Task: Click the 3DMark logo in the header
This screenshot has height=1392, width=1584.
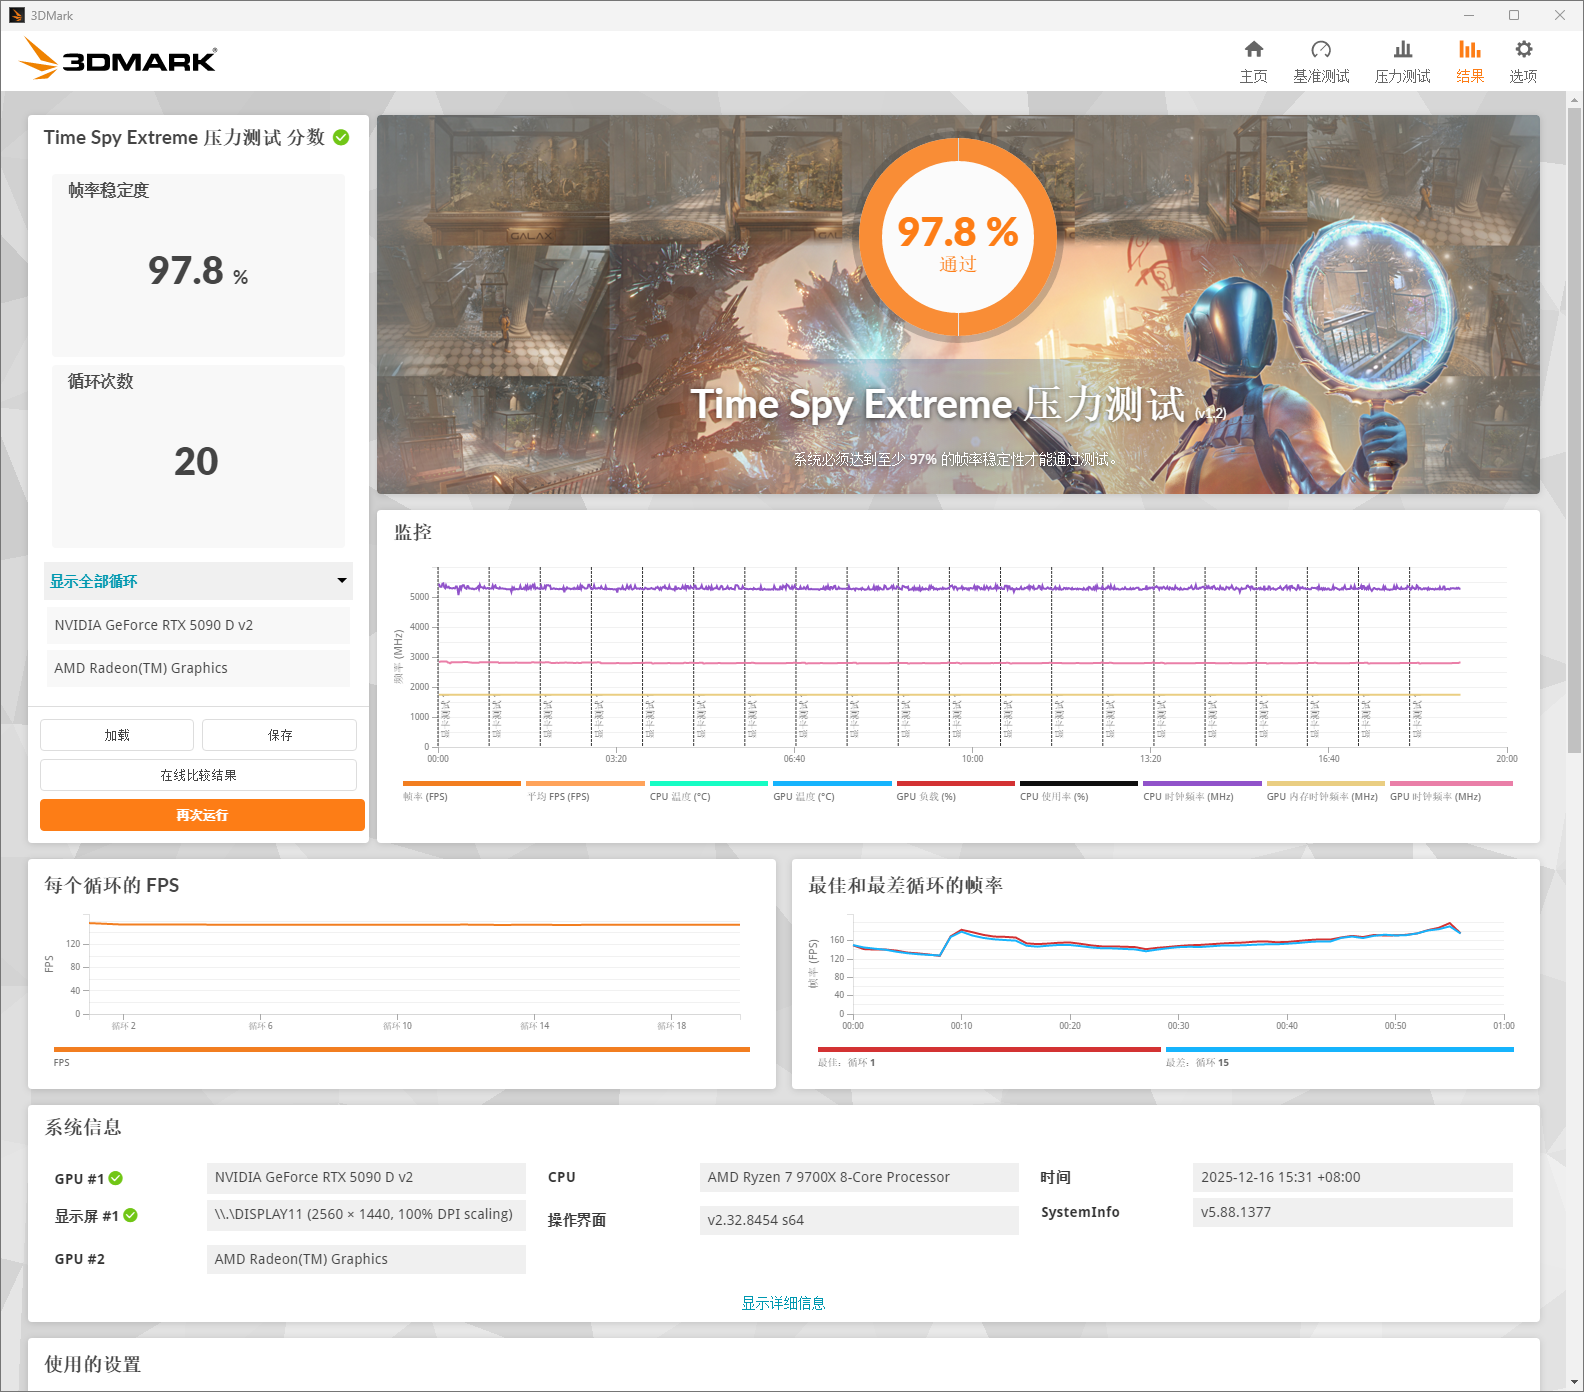Action: 118,59
